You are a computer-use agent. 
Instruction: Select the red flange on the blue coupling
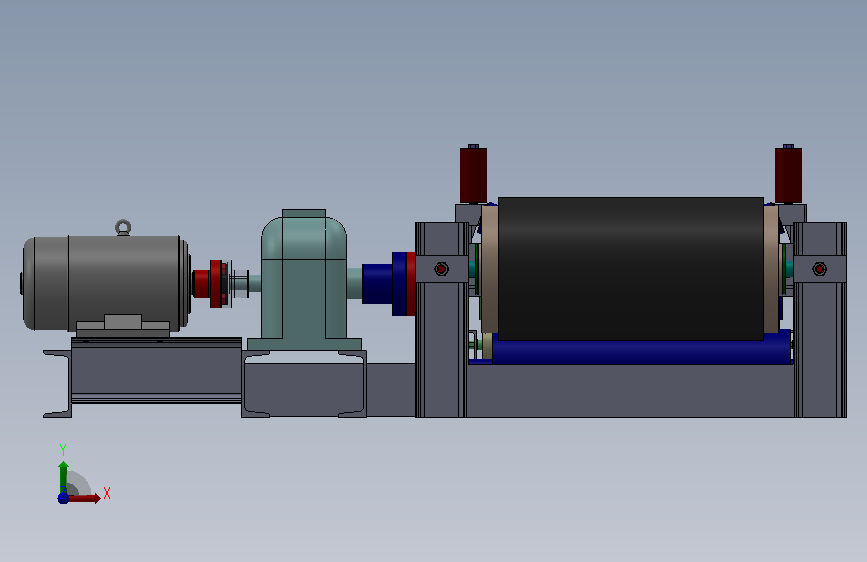click(411, 283)
